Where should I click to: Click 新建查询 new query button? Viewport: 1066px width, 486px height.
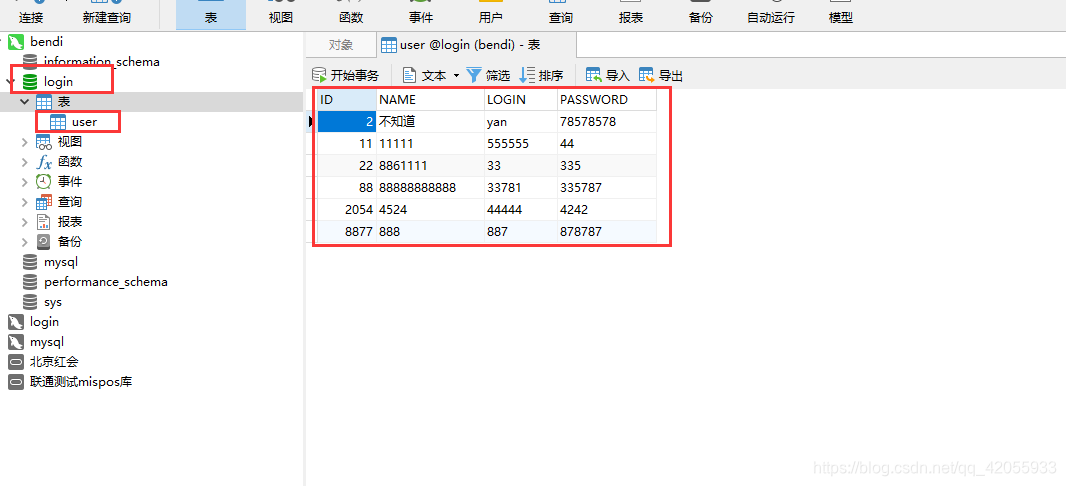[107, 15]
